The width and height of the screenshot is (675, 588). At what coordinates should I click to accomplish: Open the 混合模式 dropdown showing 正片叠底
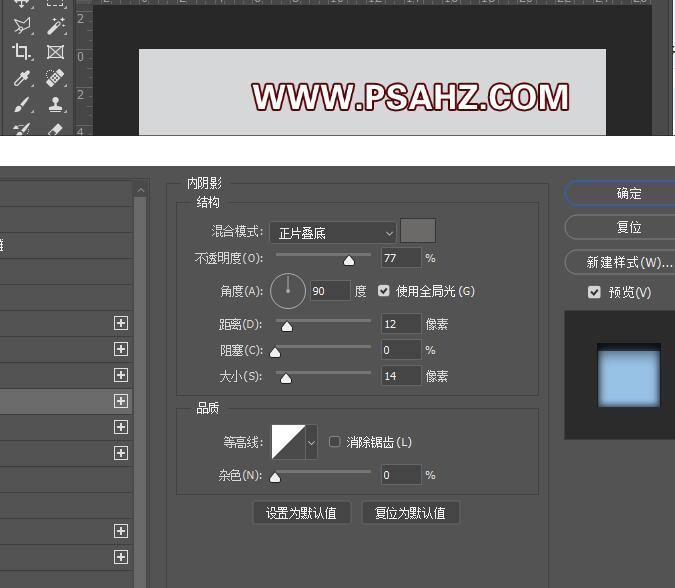(333, 233)
